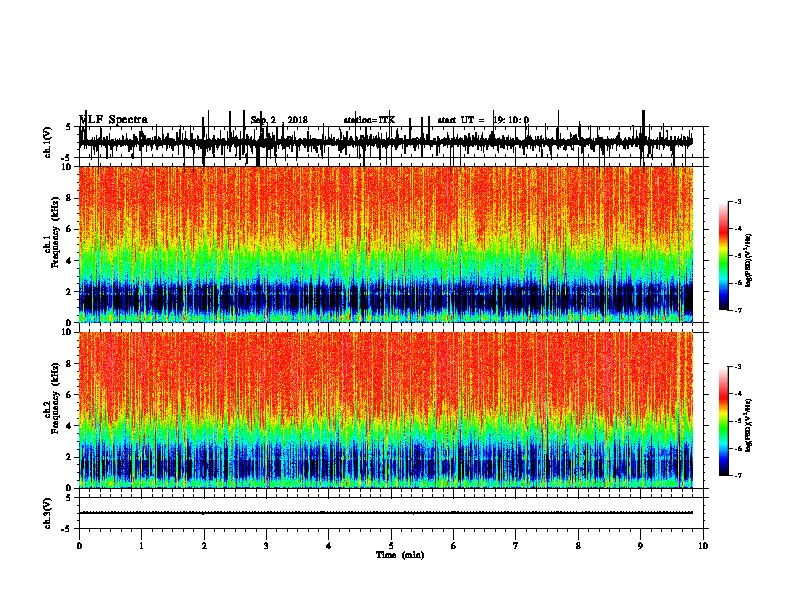Click the '6' kHz tick on ch.1 frequency axis
This screenshot has width=792, height=612.
pyautogui.click(x=70, y=229)
